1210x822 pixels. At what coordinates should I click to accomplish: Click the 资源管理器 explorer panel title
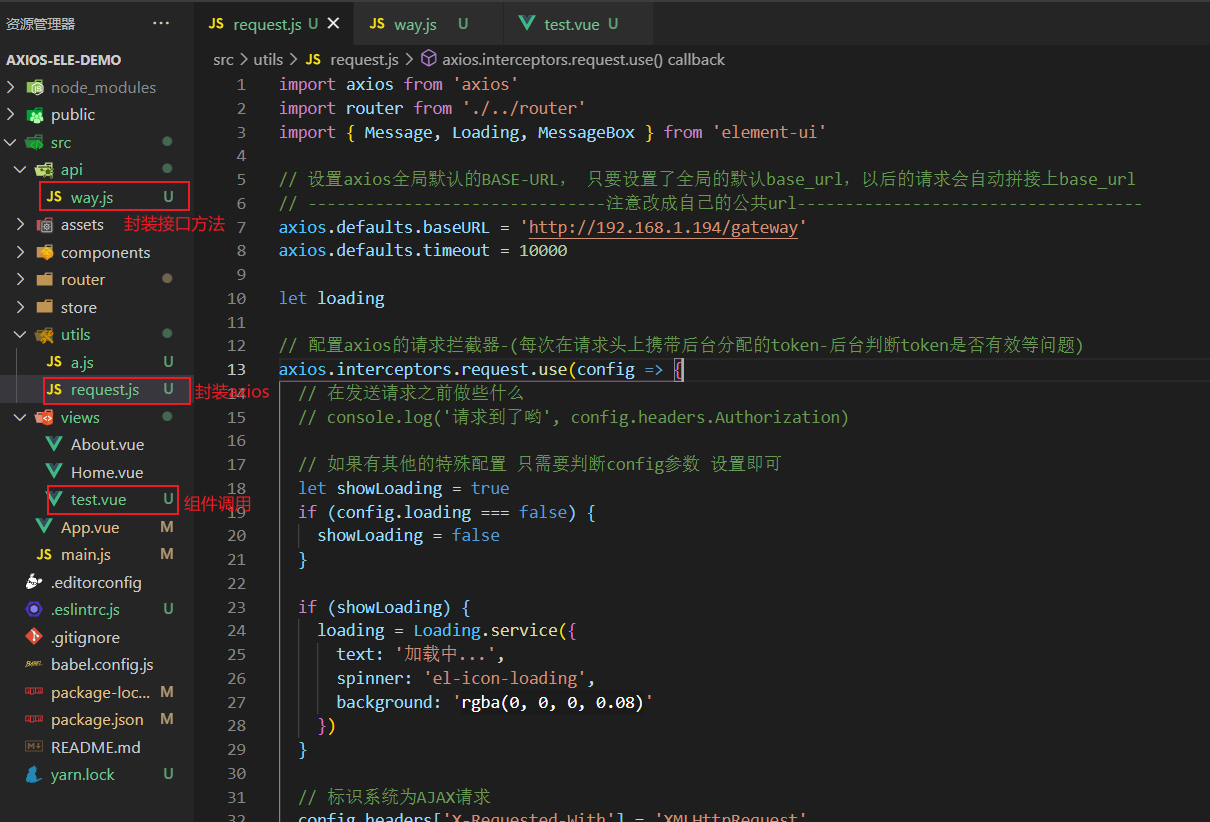pos(40,24)
